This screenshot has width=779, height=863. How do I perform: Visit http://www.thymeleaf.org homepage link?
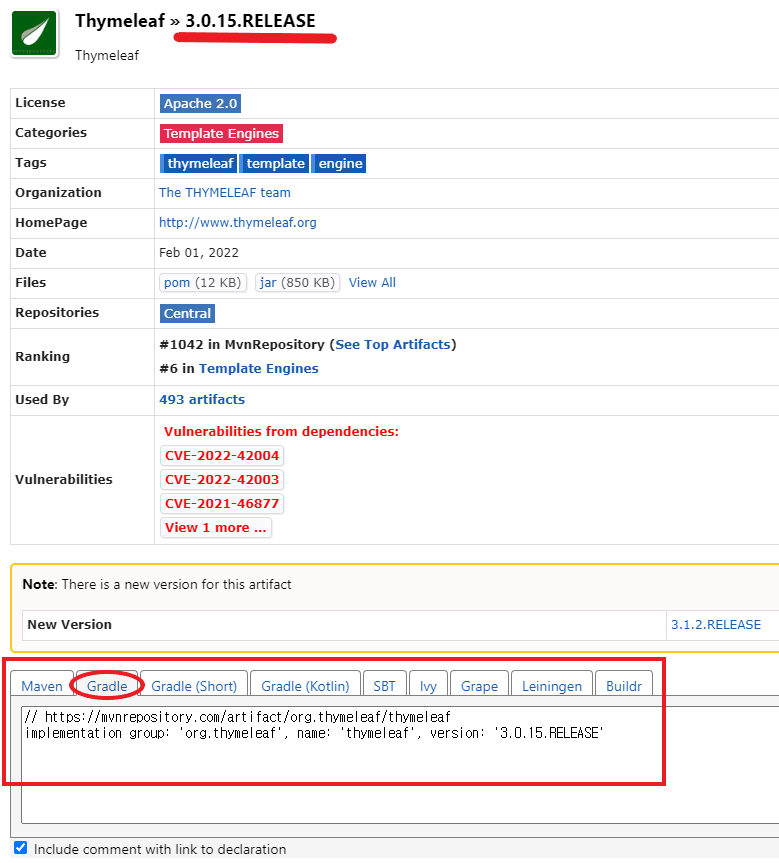point(238,222)
